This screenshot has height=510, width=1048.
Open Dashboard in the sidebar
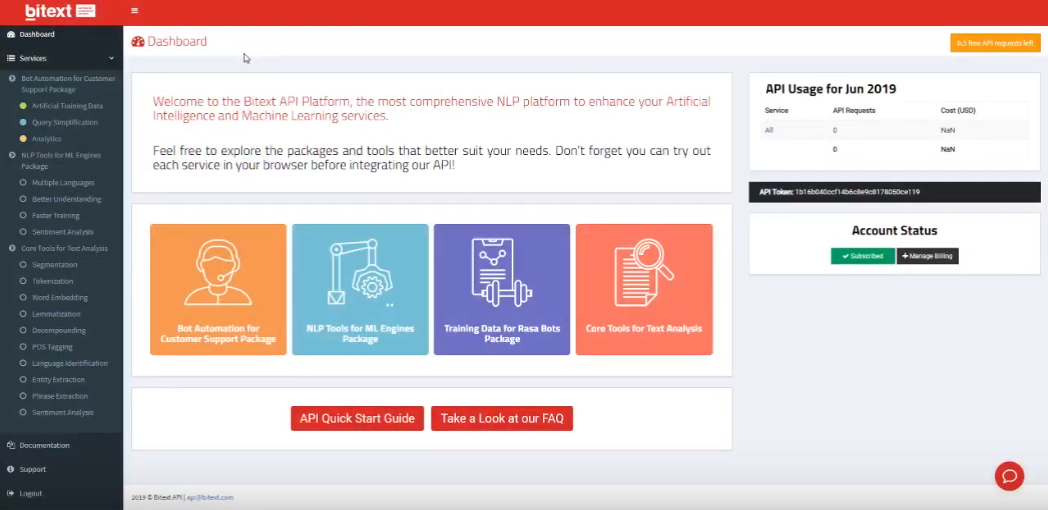(x=37, y=35)
